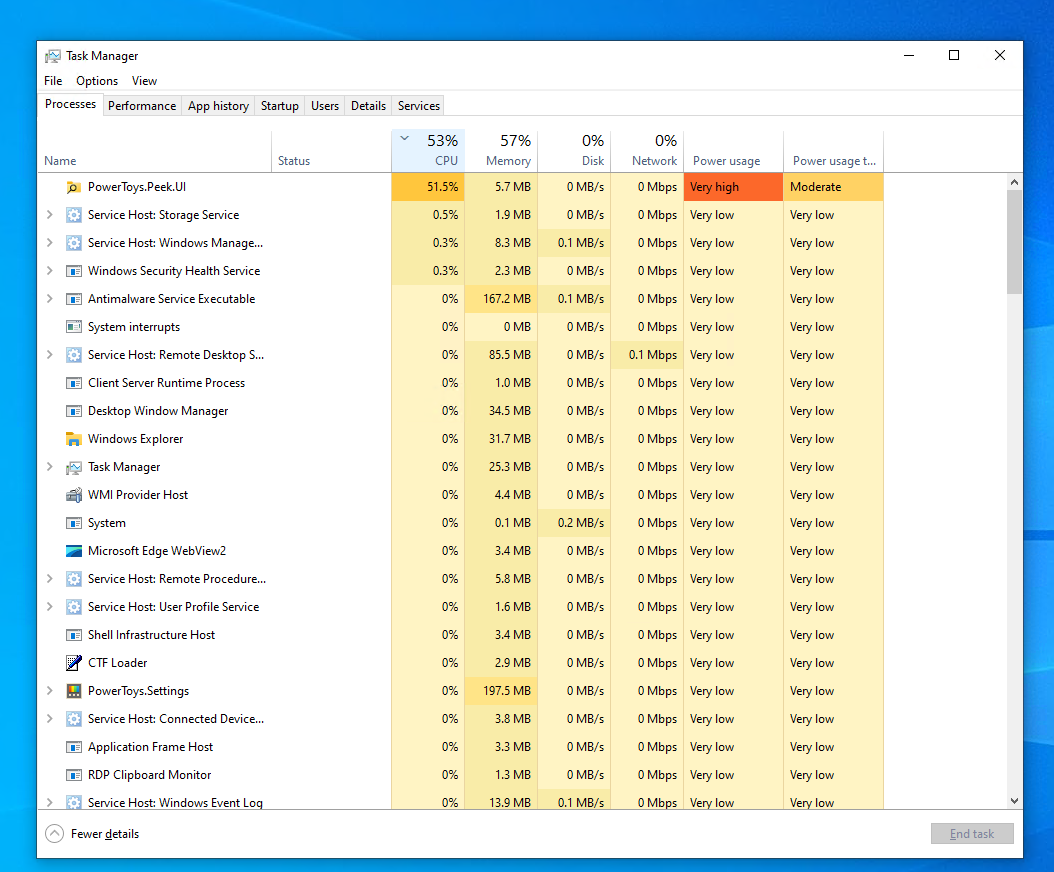Select the PowerToys.Settings filmstrip icon
This screenshot has height=872, width=1054.
73,690
